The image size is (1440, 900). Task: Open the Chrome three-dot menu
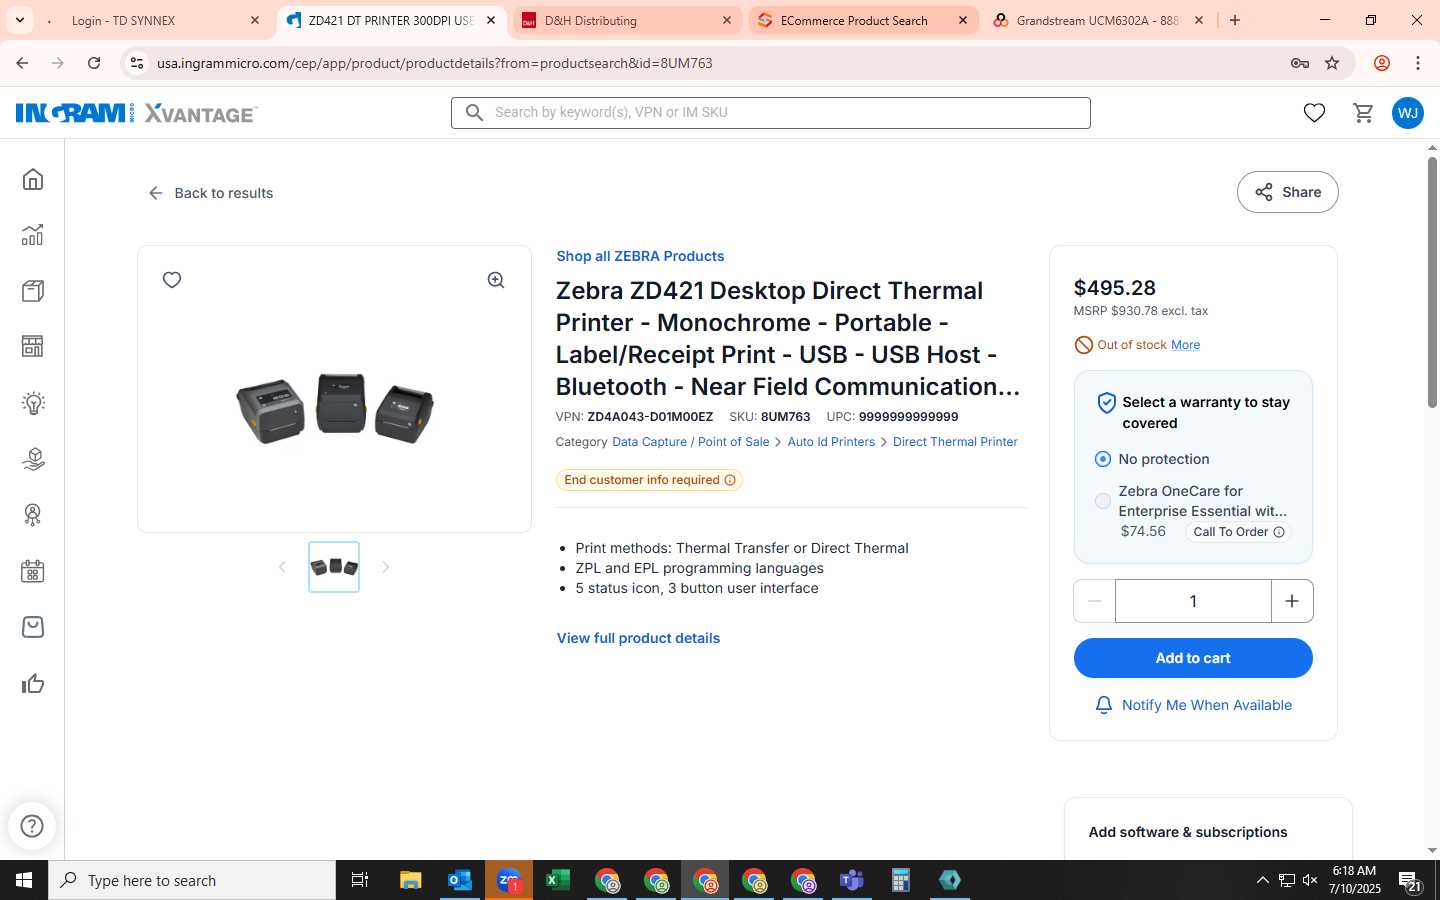click(1418, 63)
